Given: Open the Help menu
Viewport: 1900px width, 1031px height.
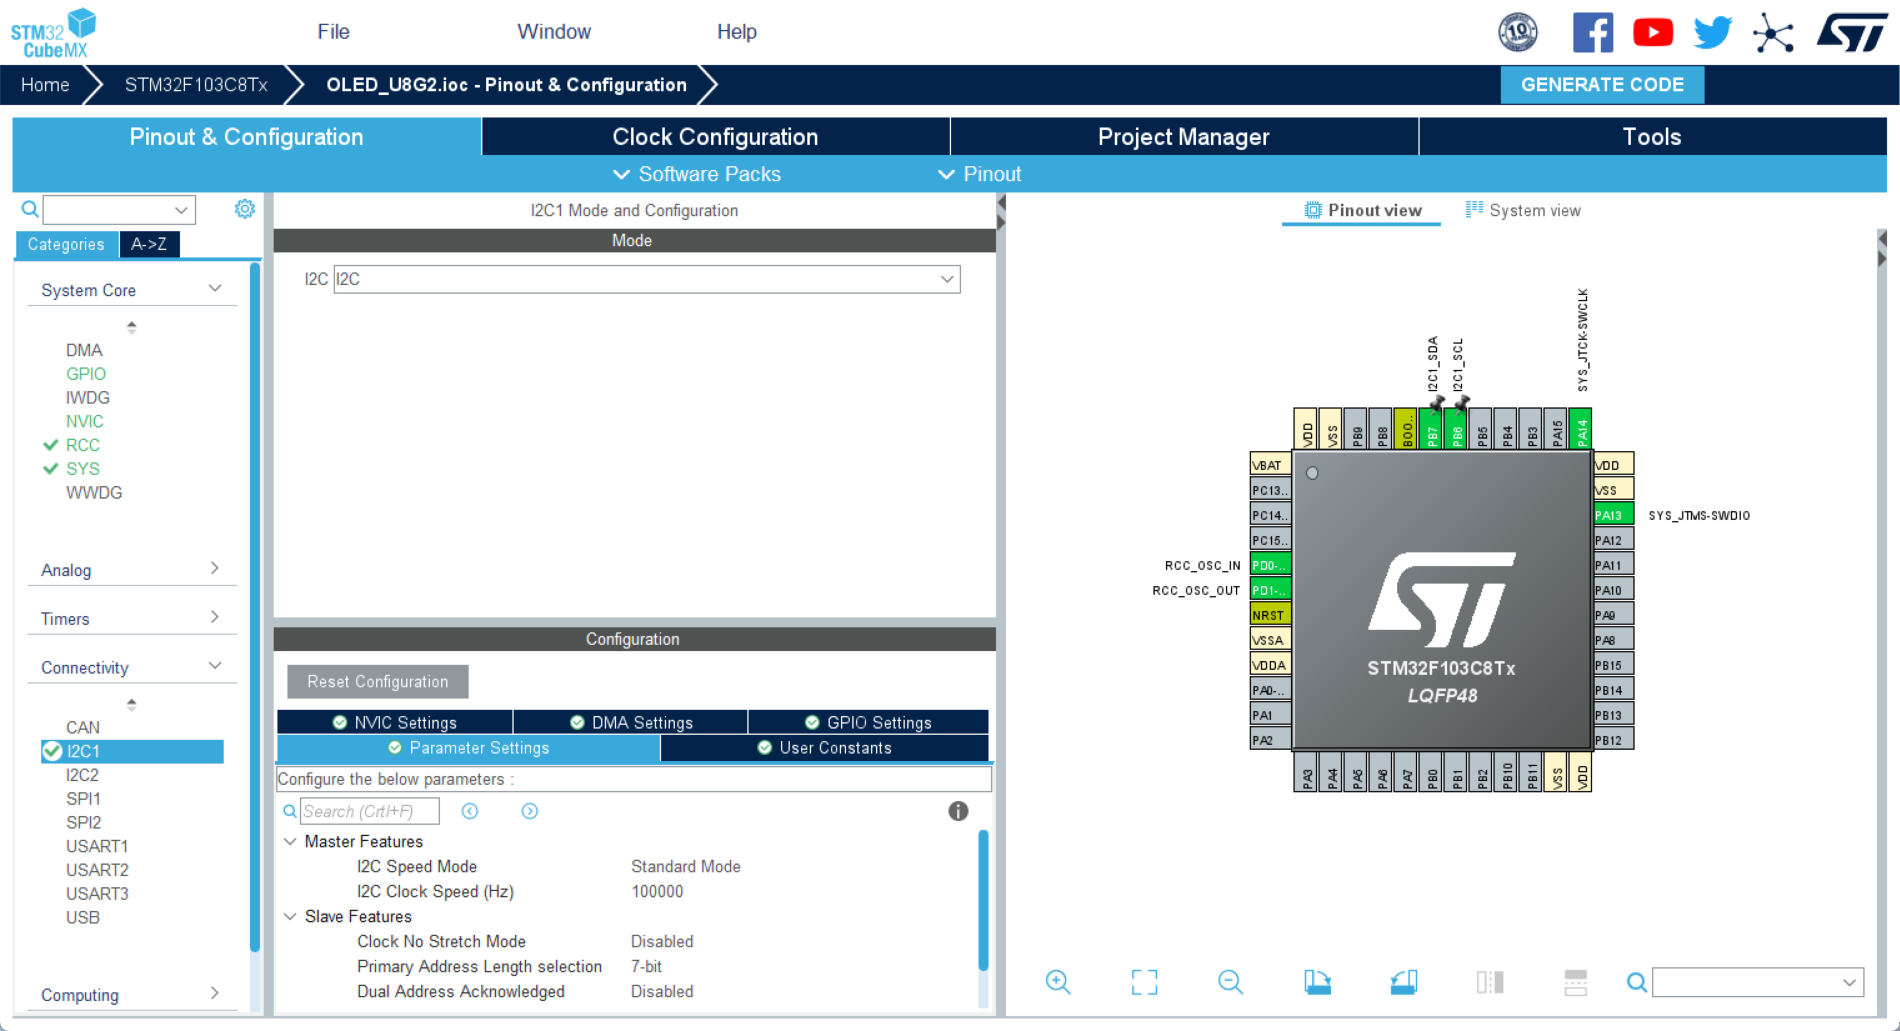Looking at the screenshot, I should click(x=737, y=32).
